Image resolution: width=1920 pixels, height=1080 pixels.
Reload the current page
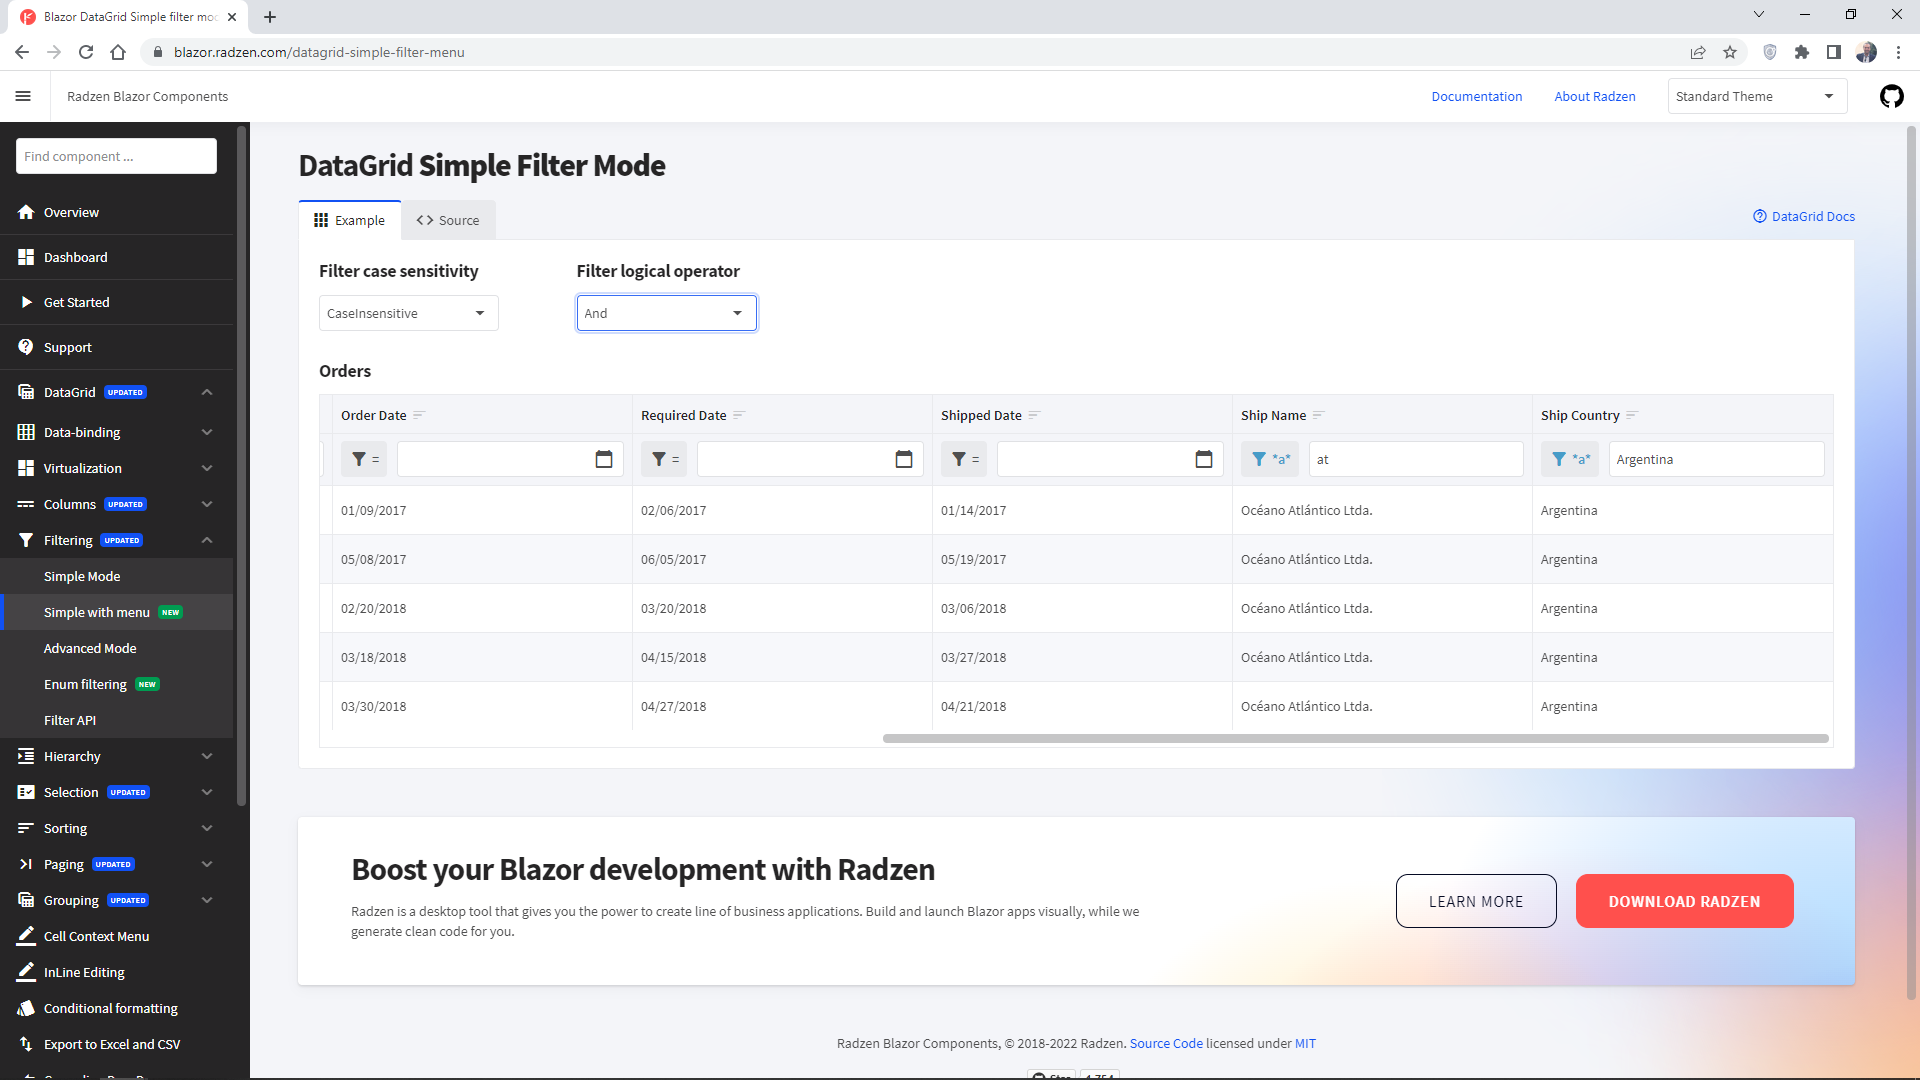coord(86,52)
